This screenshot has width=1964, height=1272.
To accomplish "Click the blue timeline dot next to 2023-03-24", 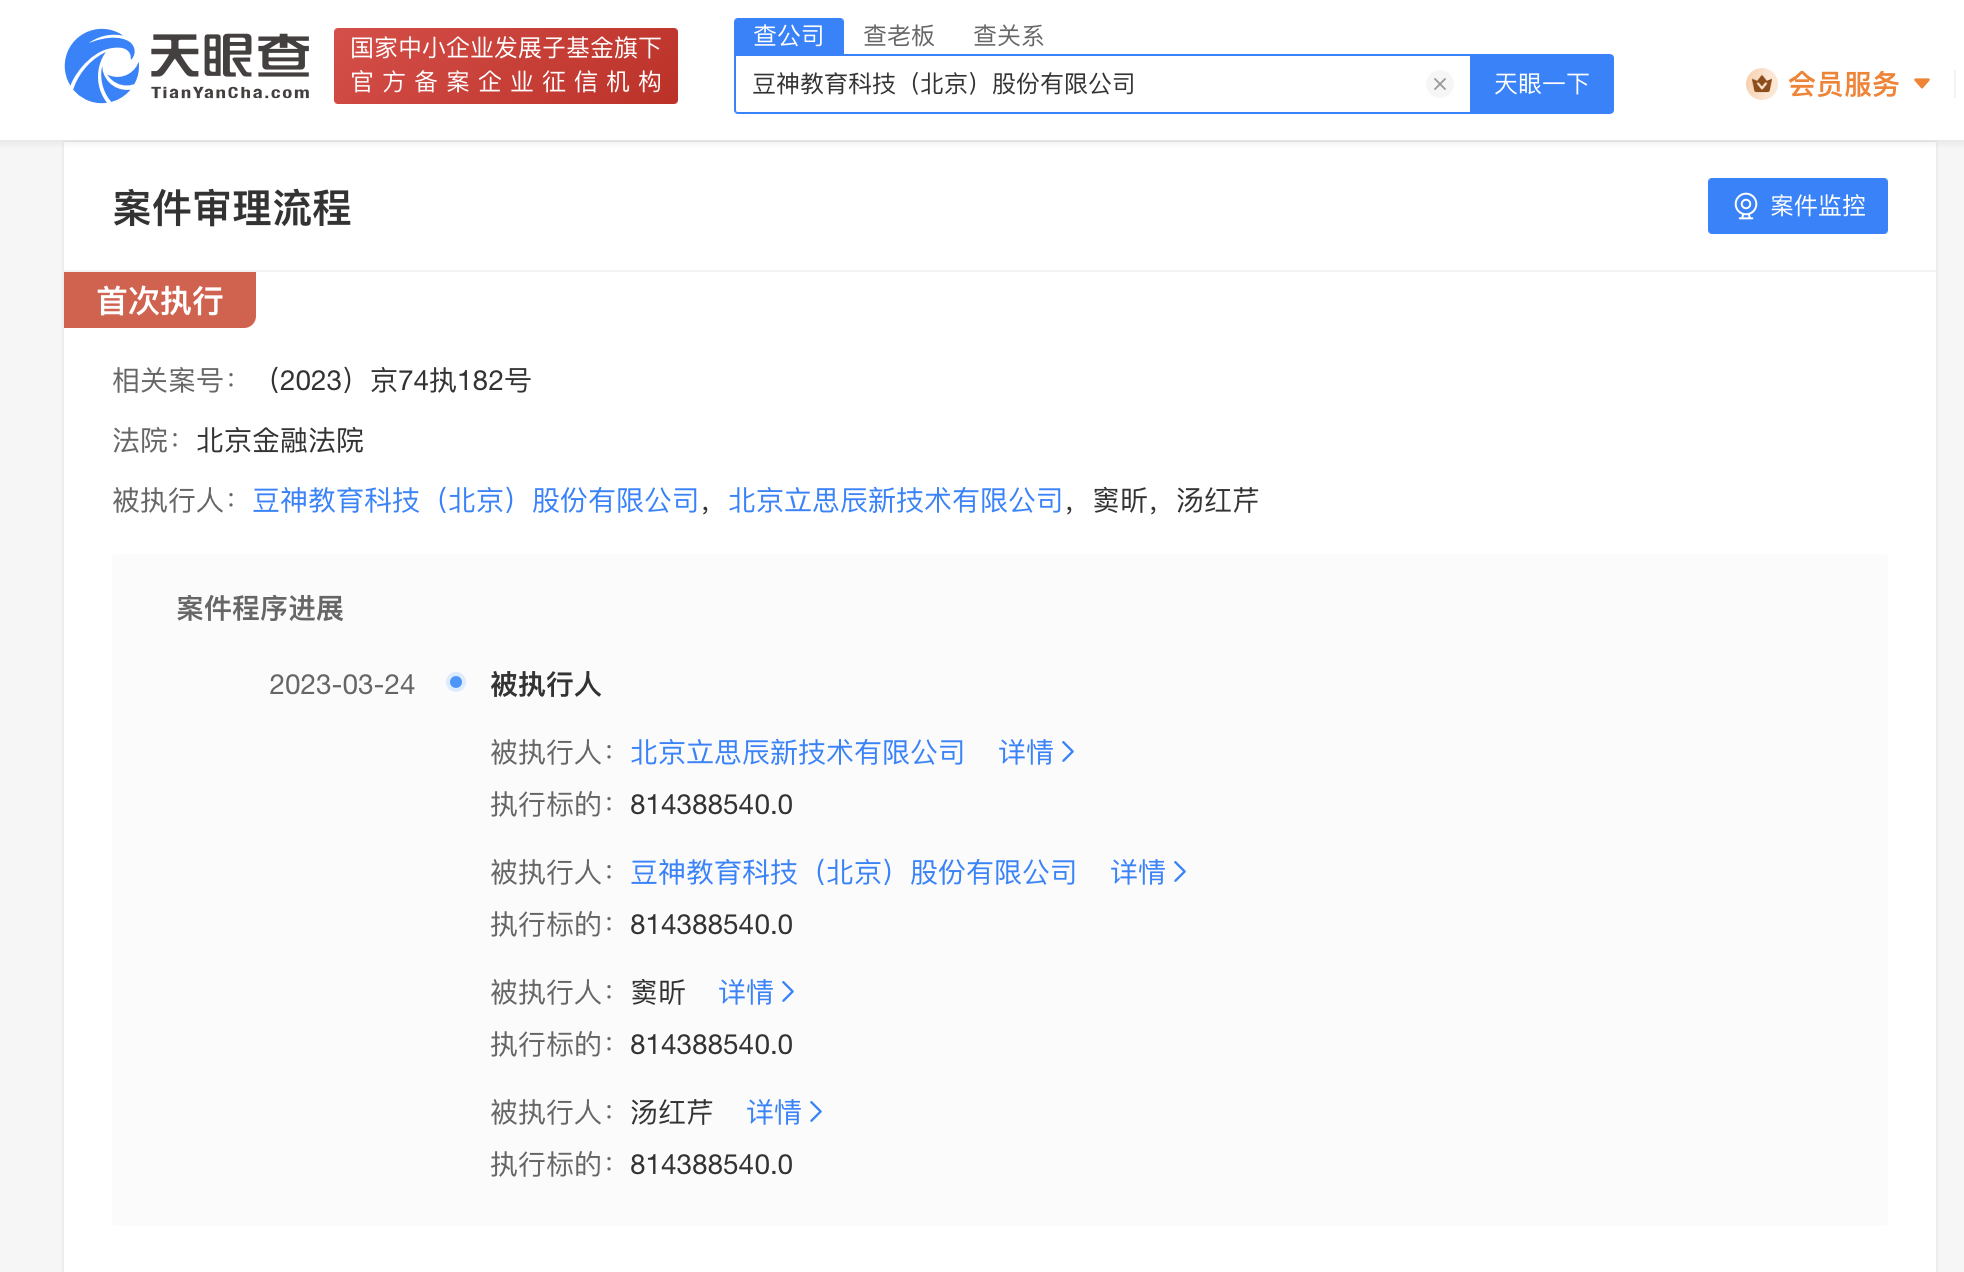I will click(x=456, y=683).
